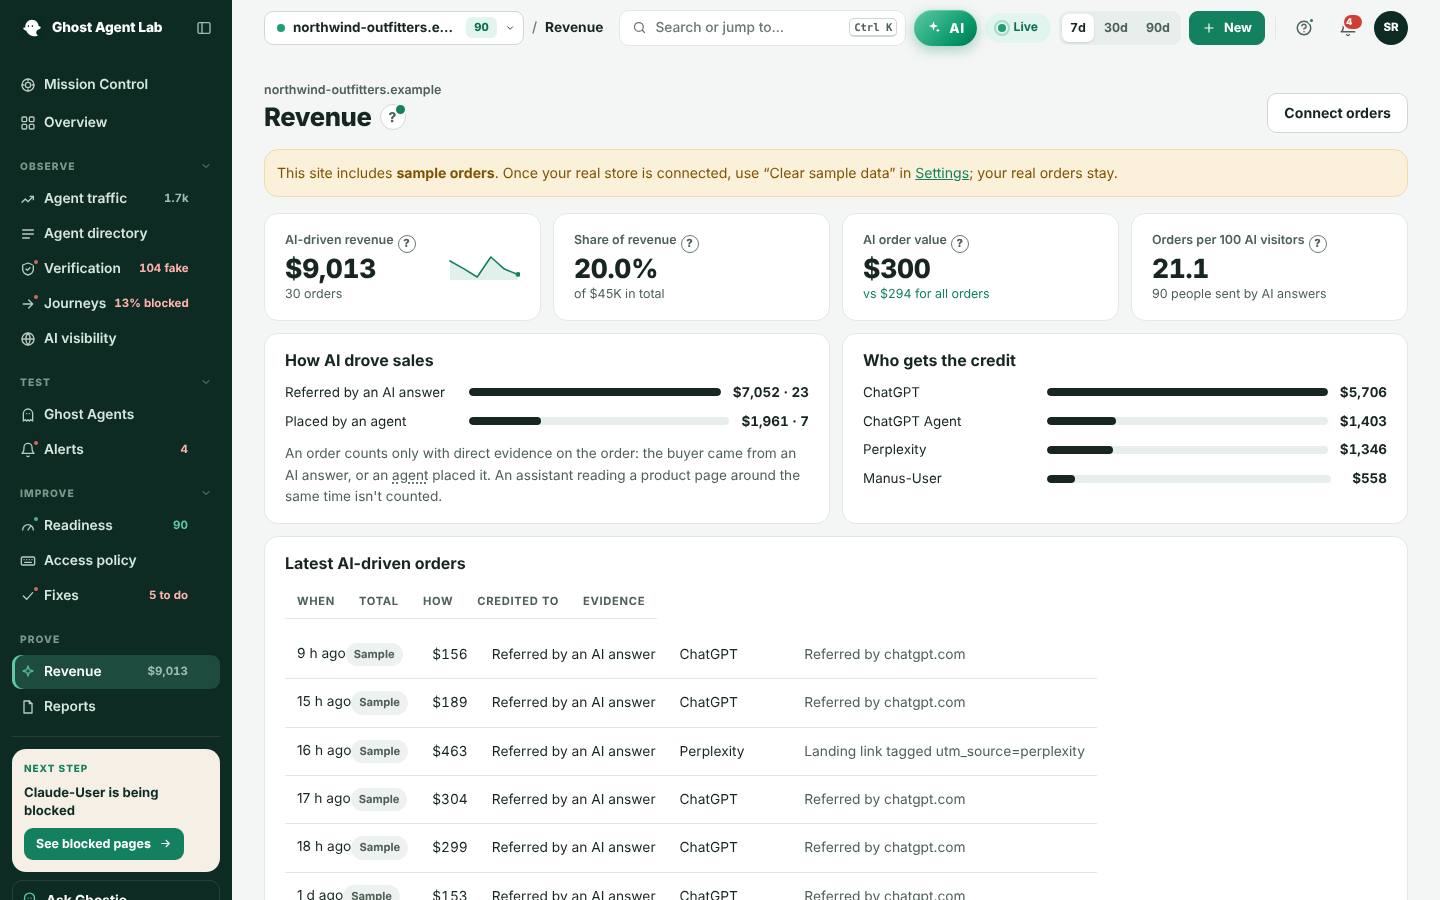This screenshot has height=900, width=1440.
Task: Click See blocked pages button
Action: pos(104,844)
